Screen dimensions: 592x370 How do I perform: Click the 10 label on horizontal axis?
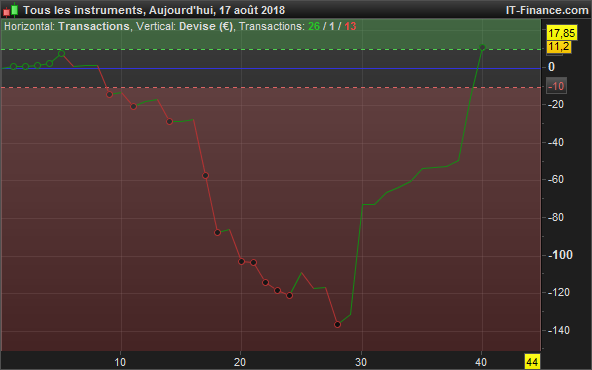pyautogui.click(x=120, y=362)
